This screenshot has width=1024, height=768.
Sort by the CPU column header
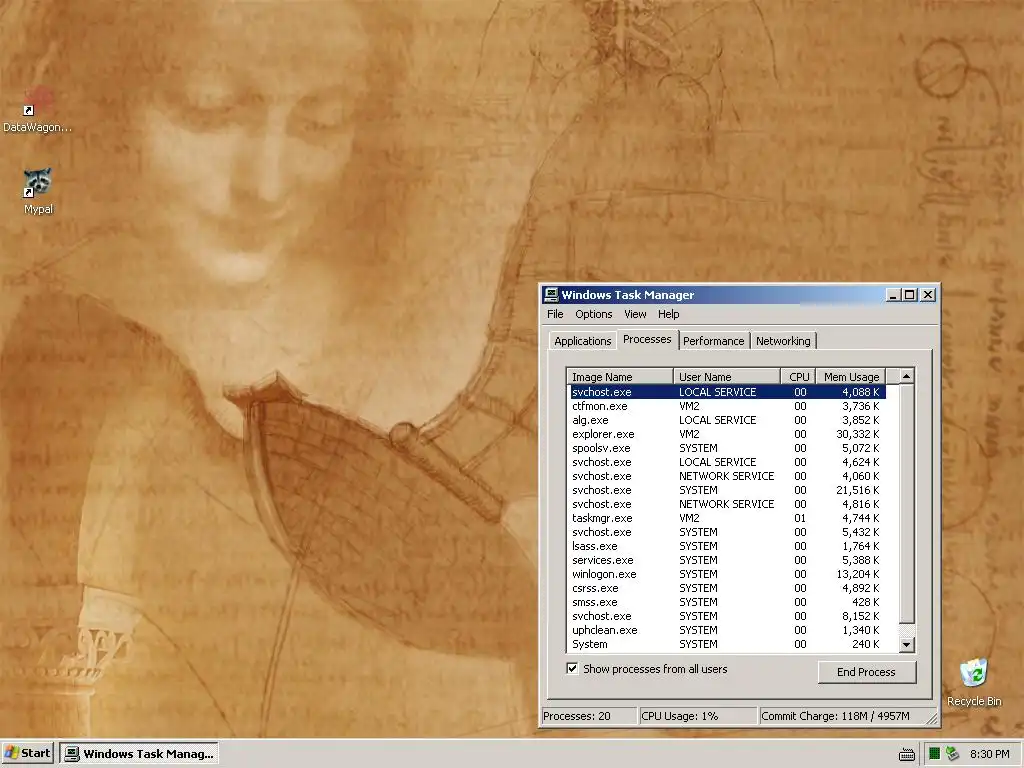click(799, 377)
